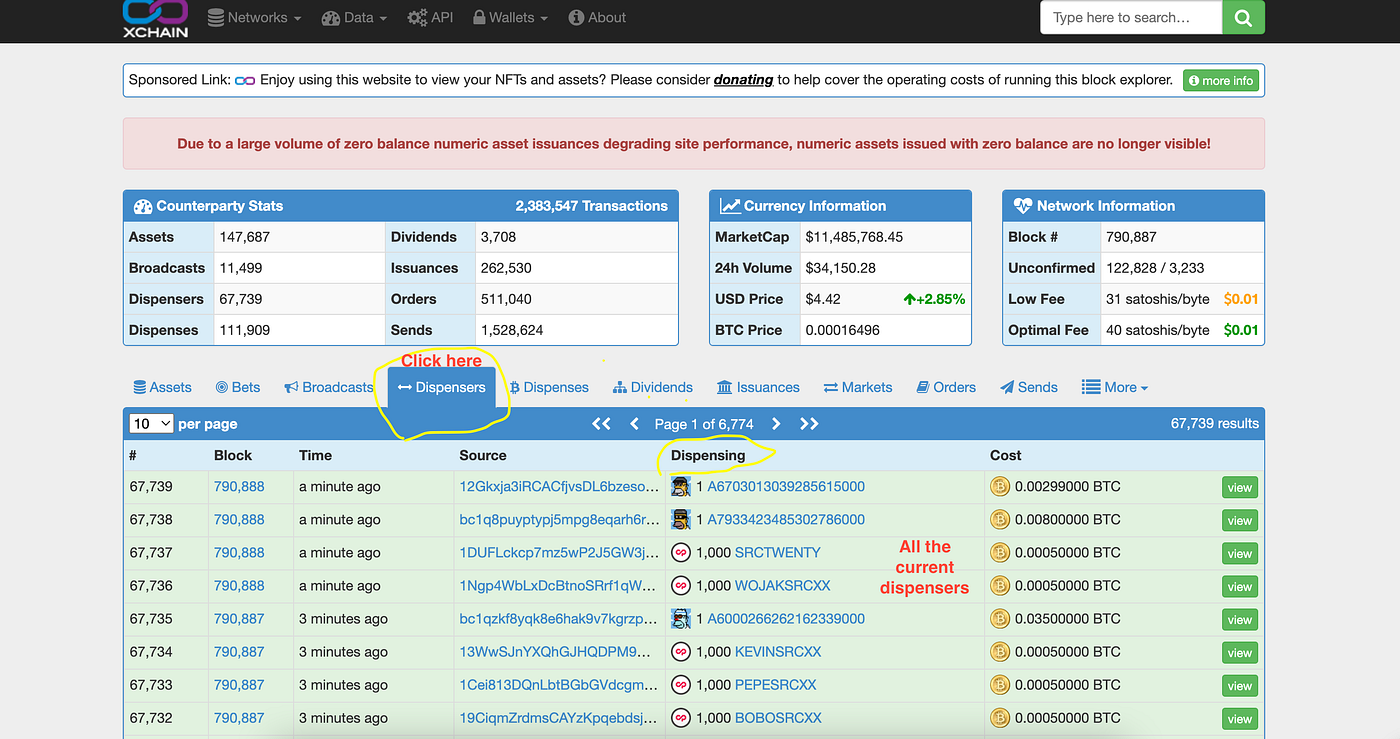
Task: View dispenser 67,736 details
Action: pos(1240,586)
